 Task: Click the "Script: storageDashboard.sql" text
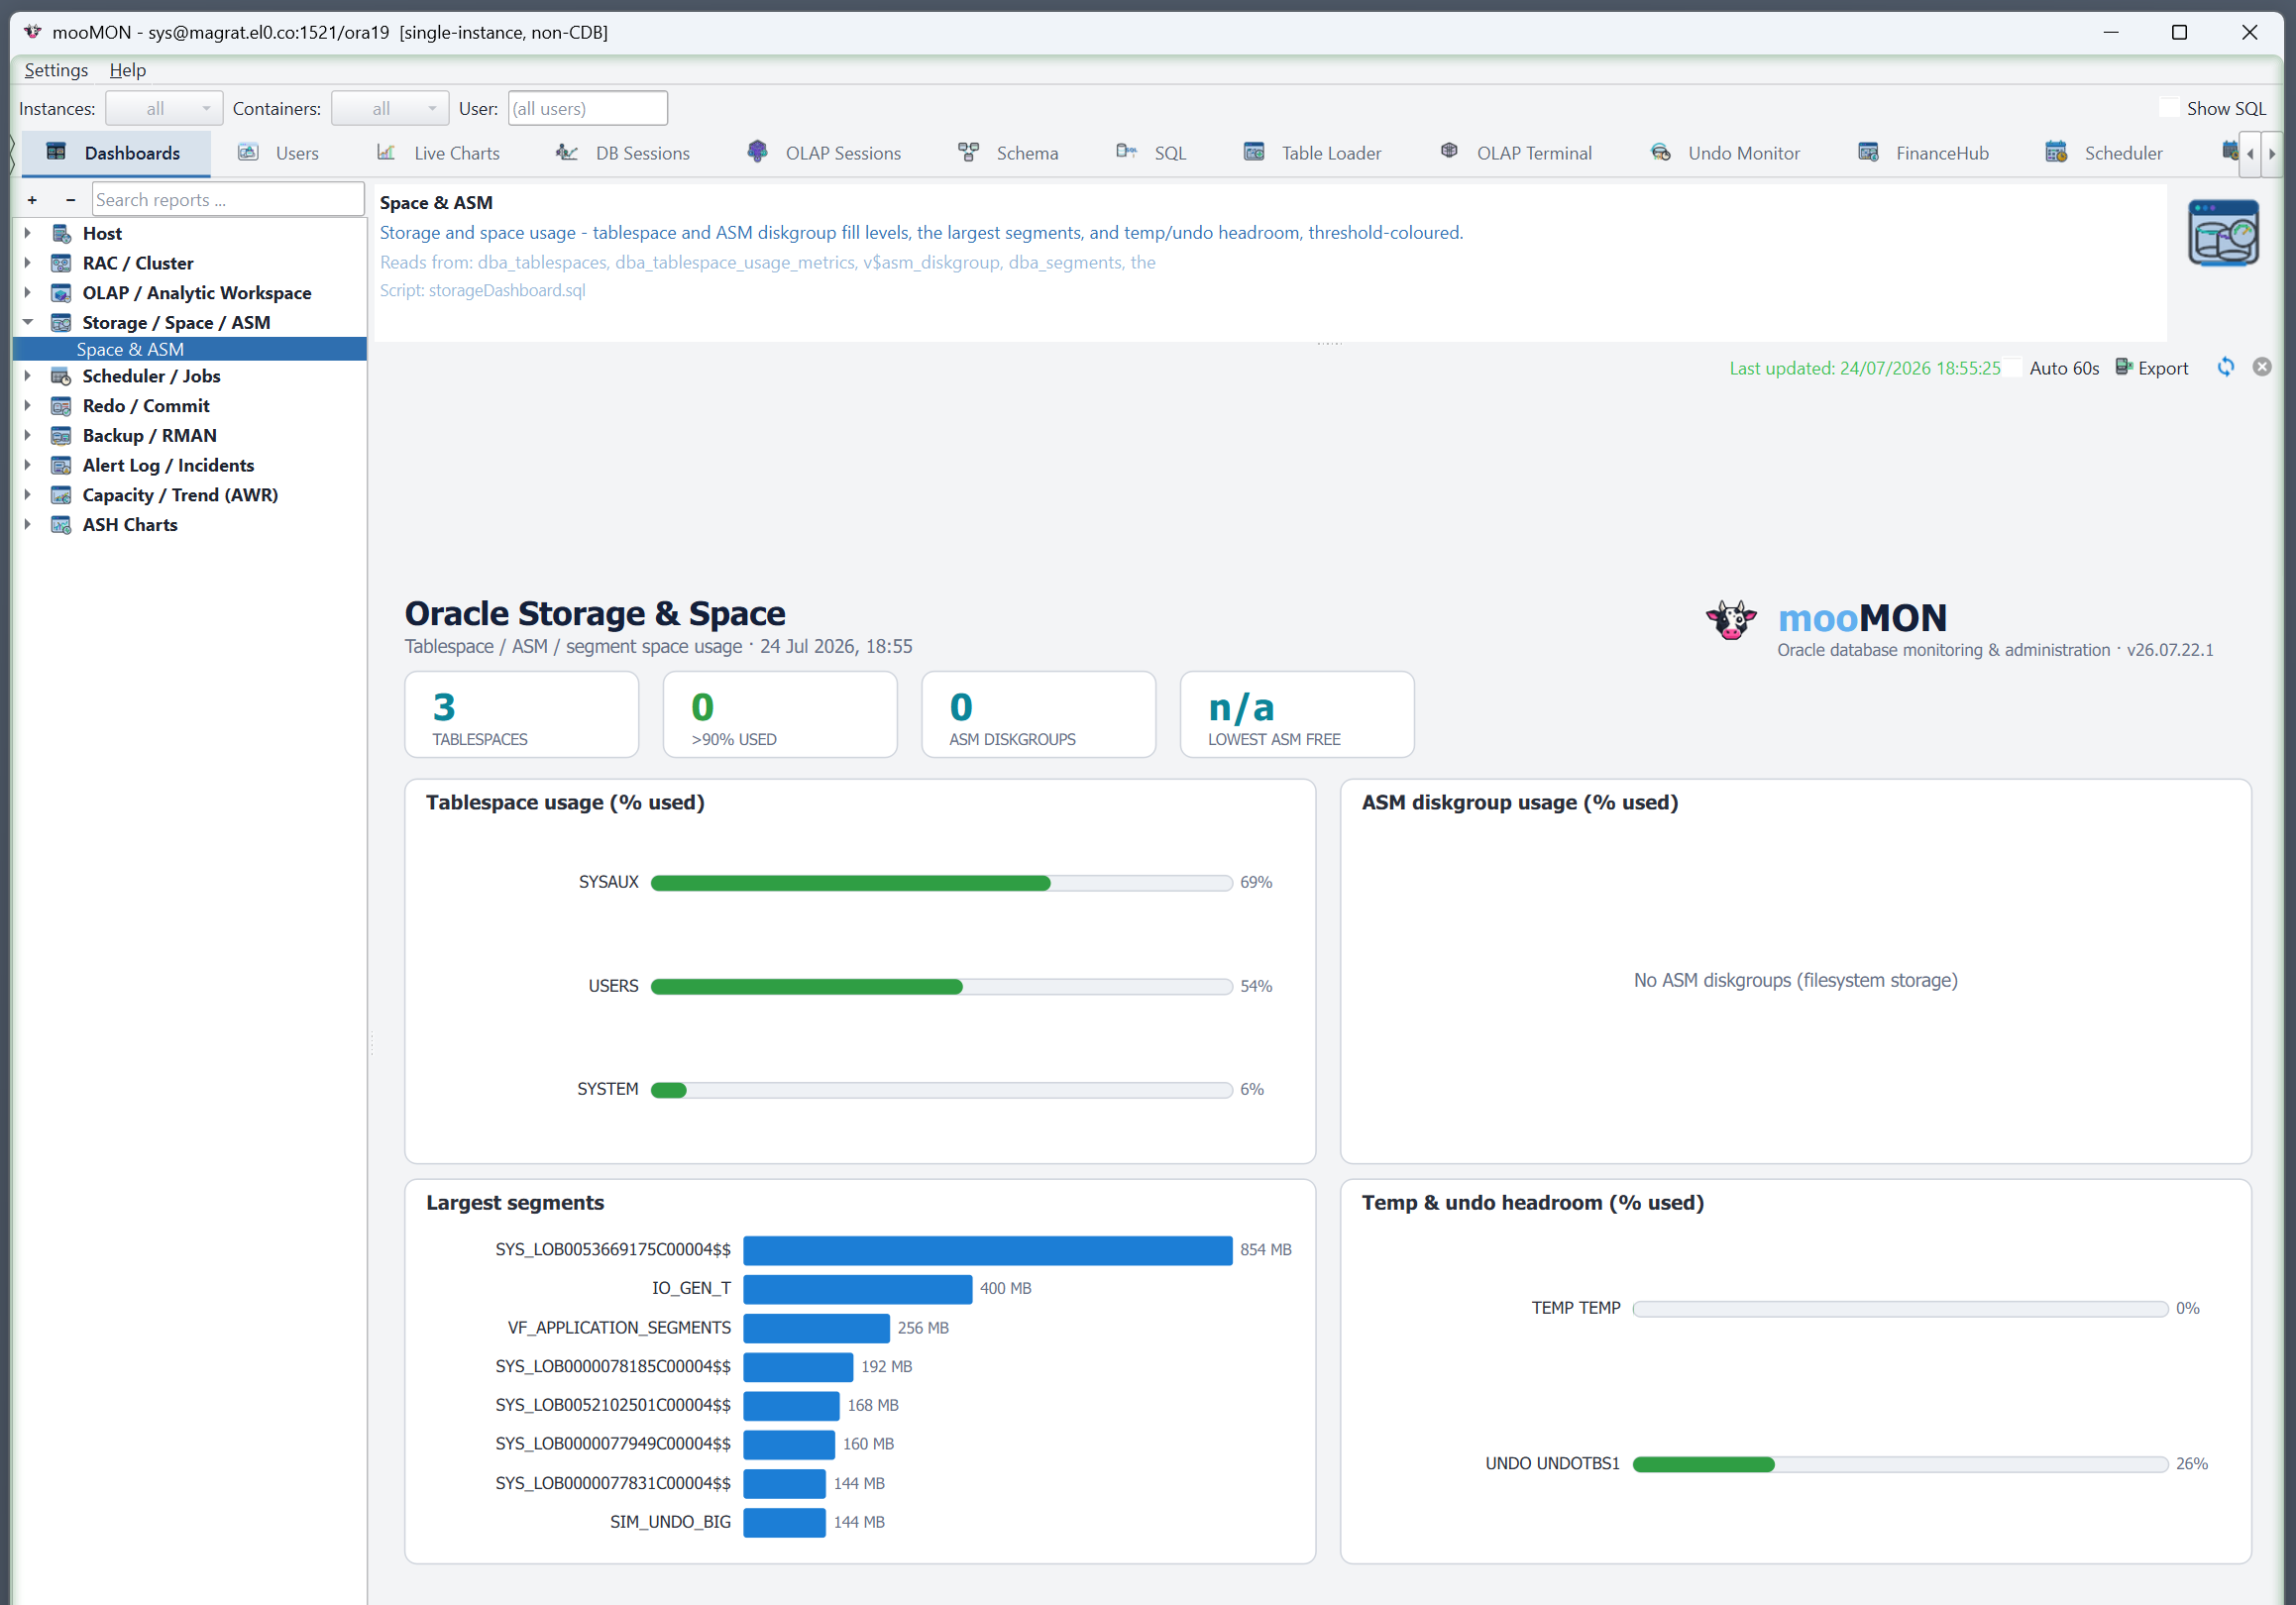(483, 290)
